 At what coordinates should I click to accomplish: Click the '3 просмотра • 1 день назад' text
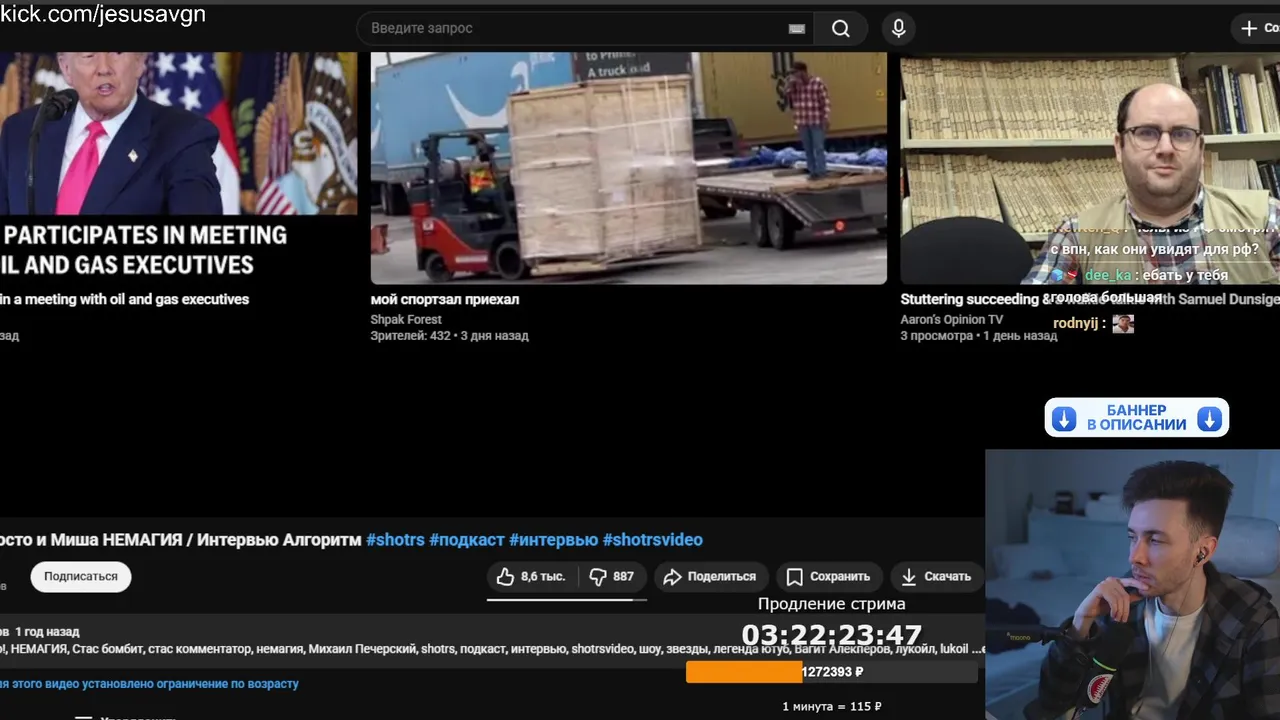coord(978,336)
